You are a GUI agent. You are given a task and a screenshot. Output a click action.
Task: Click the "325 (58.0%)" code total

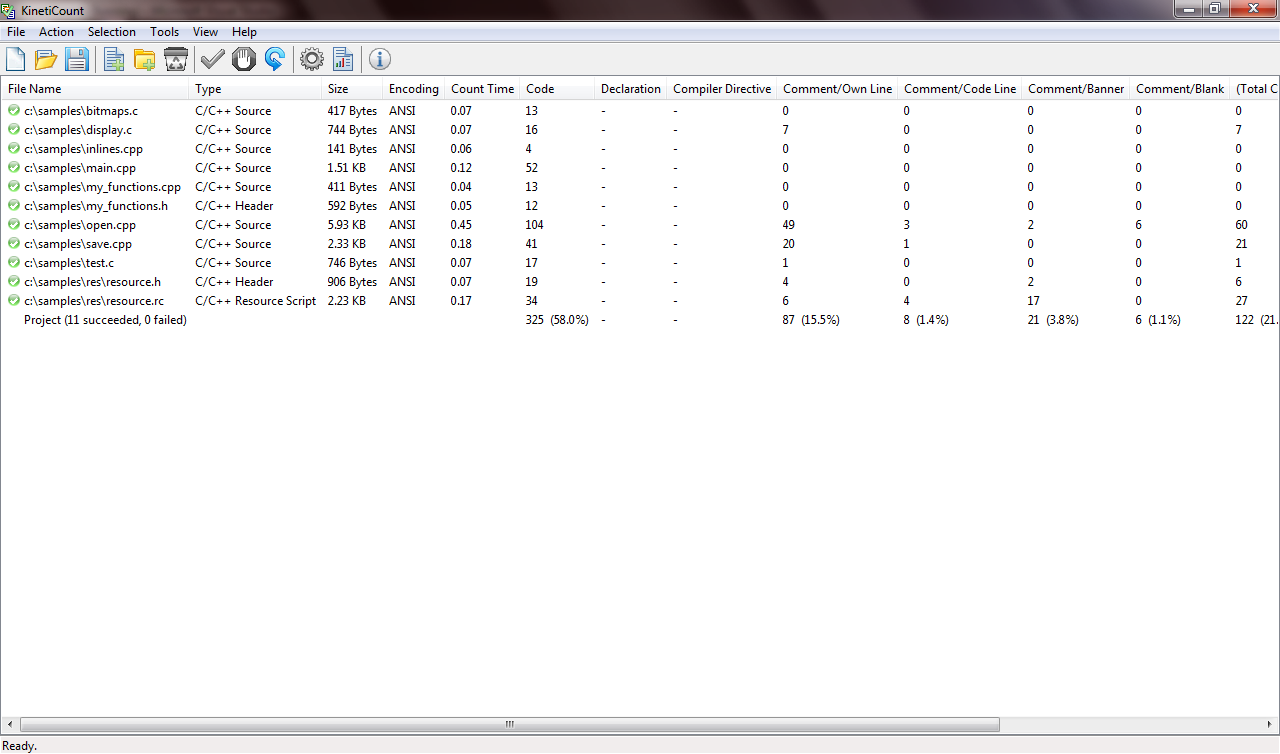(557, 320)
